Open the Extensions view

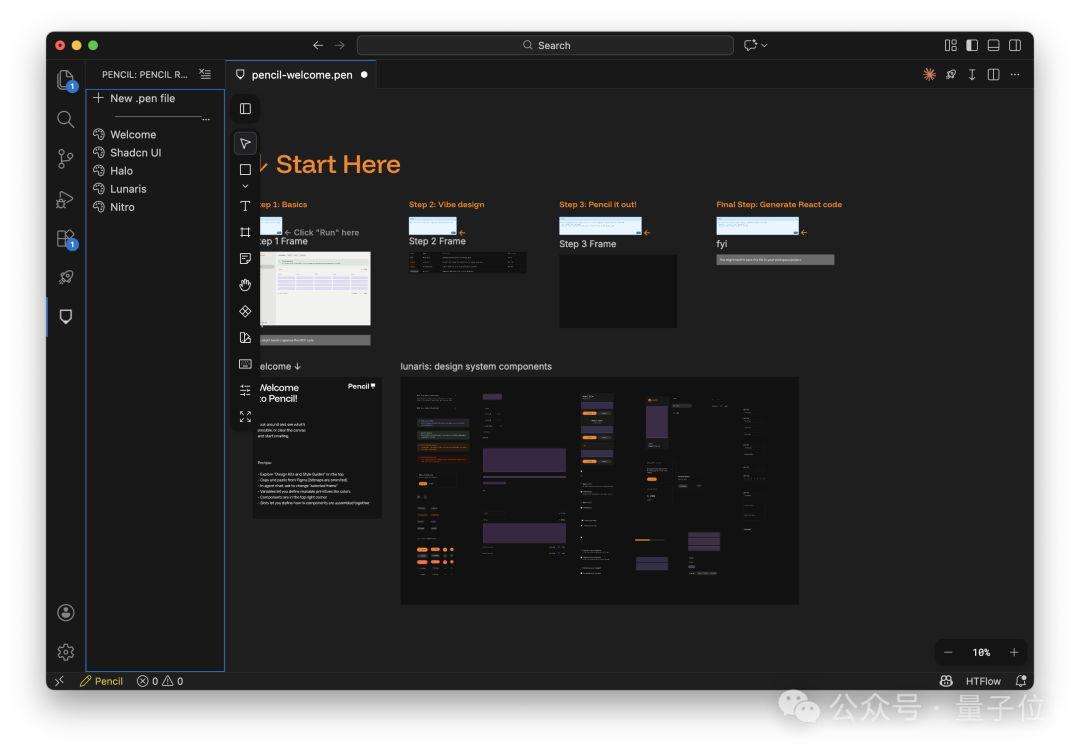(x=66, y=238)
